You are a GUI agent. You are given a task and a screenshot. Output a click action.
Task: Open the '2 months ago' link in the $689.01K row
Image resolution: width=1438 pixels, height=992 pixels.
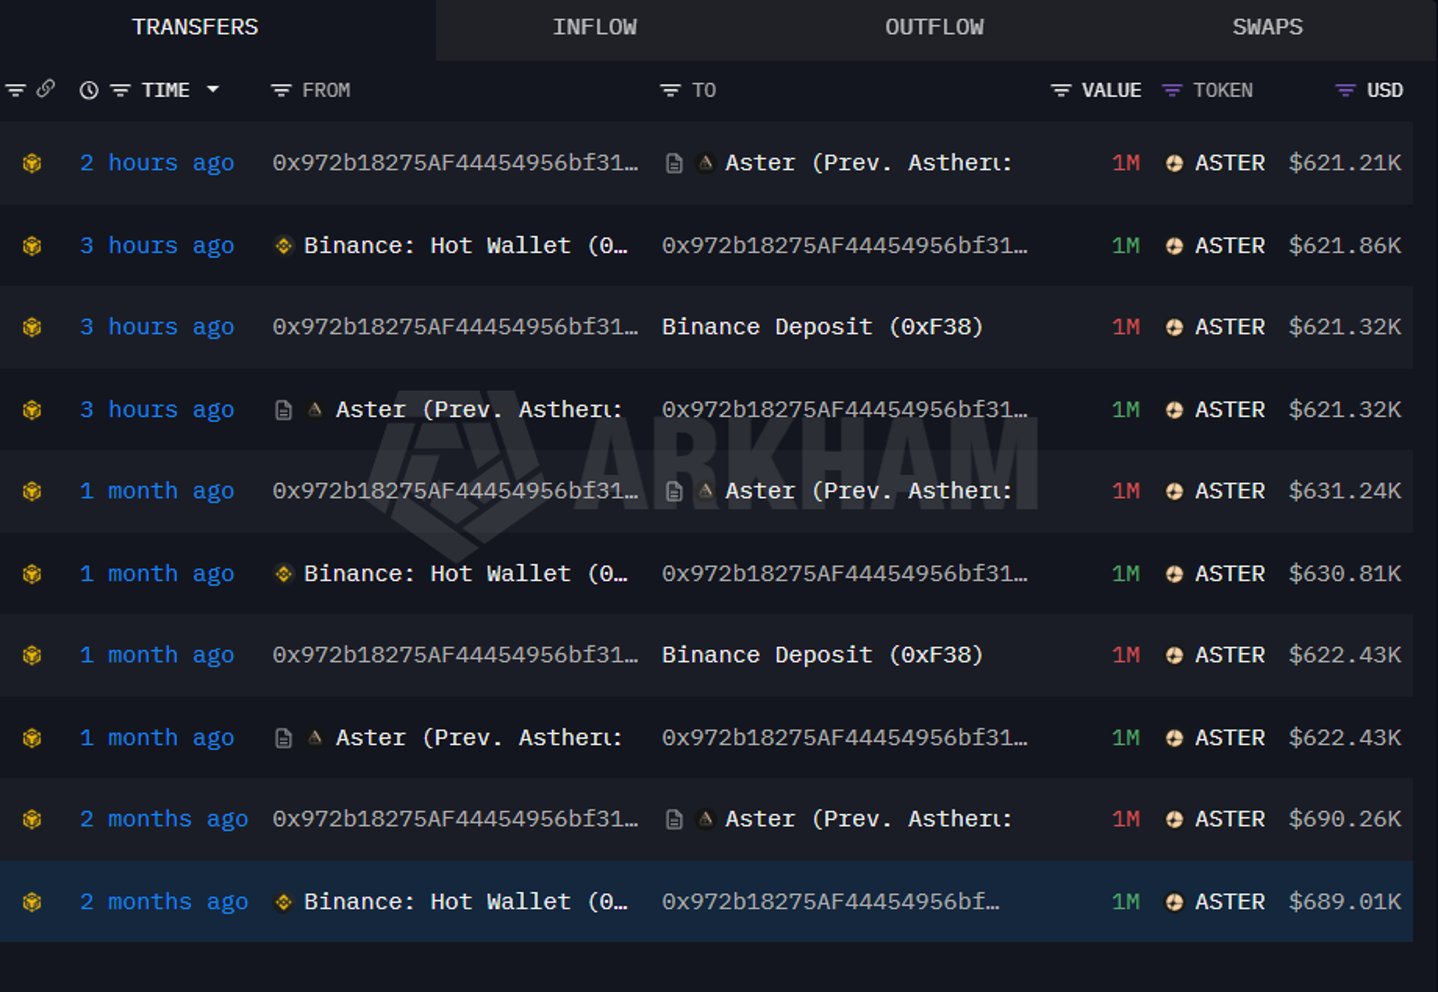164,901
